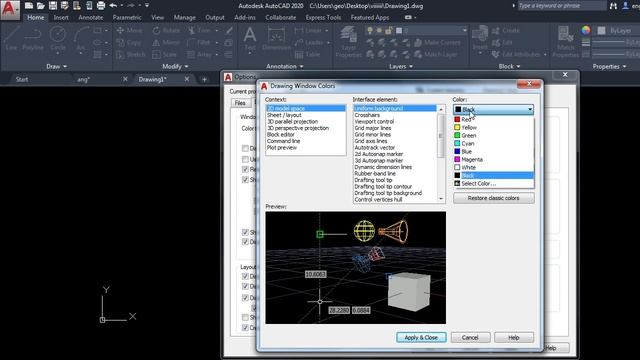Click the Move tool in Modify panel
This screenshot has height=360, width=640.
tap(130, 31)
